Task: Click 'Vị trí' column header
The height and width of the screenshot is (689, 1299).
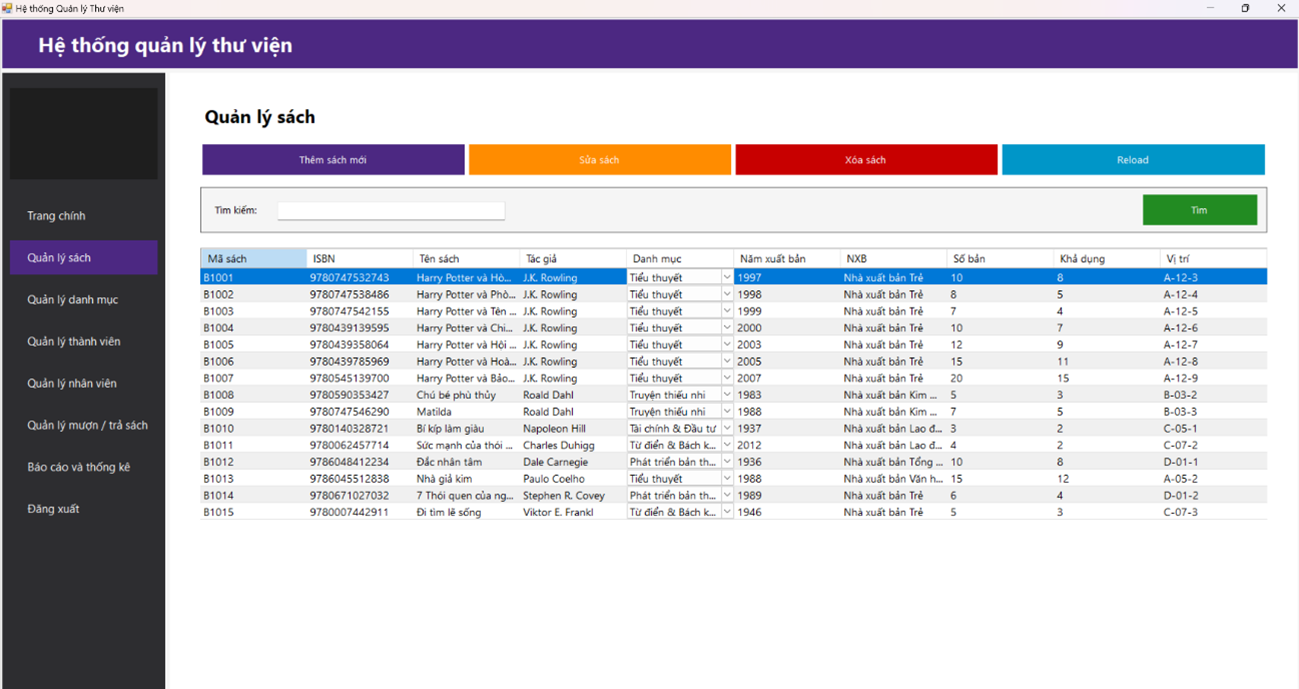Action: 1214,259
